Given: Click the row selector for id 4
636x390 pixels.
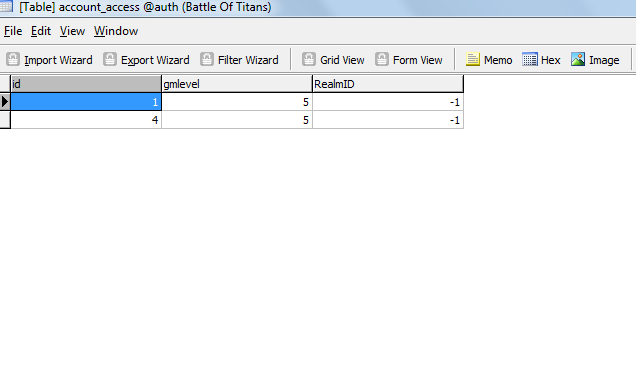Looking at the screenshot, I should 5,120.
